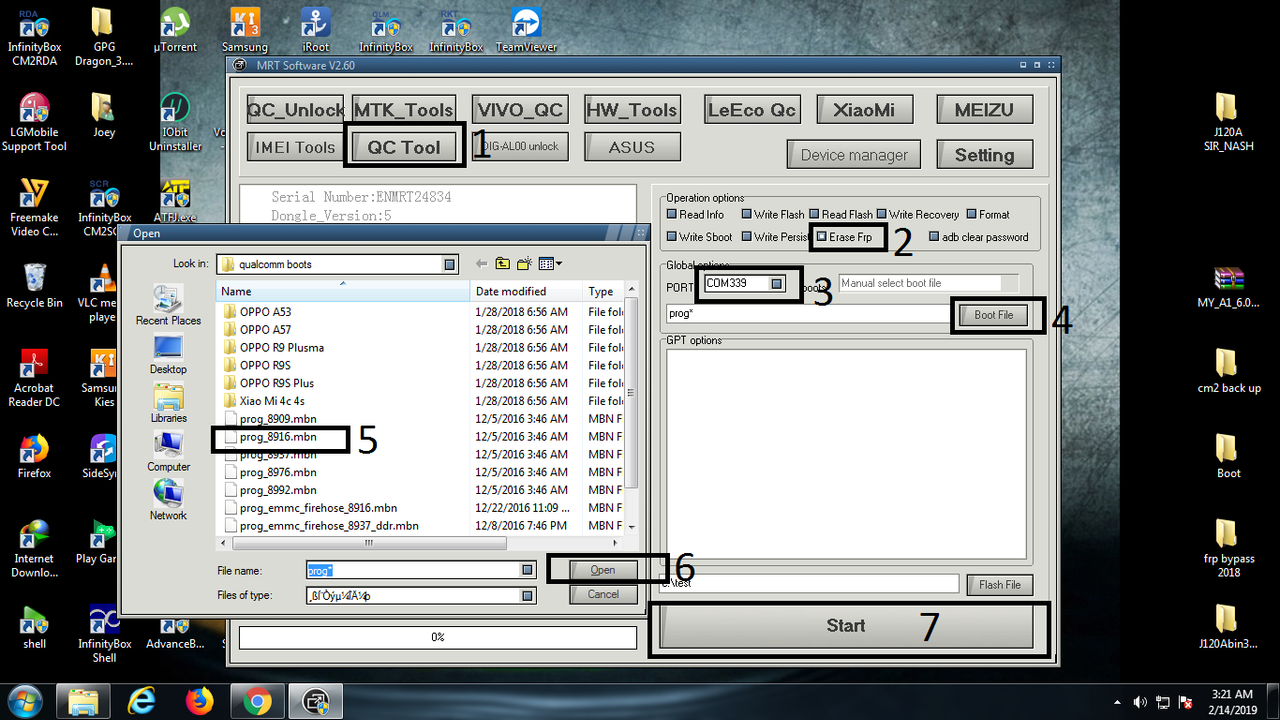This screenshot has width=1280, height=720.
Task: Select the MEIZU tab
Action: 984,109
